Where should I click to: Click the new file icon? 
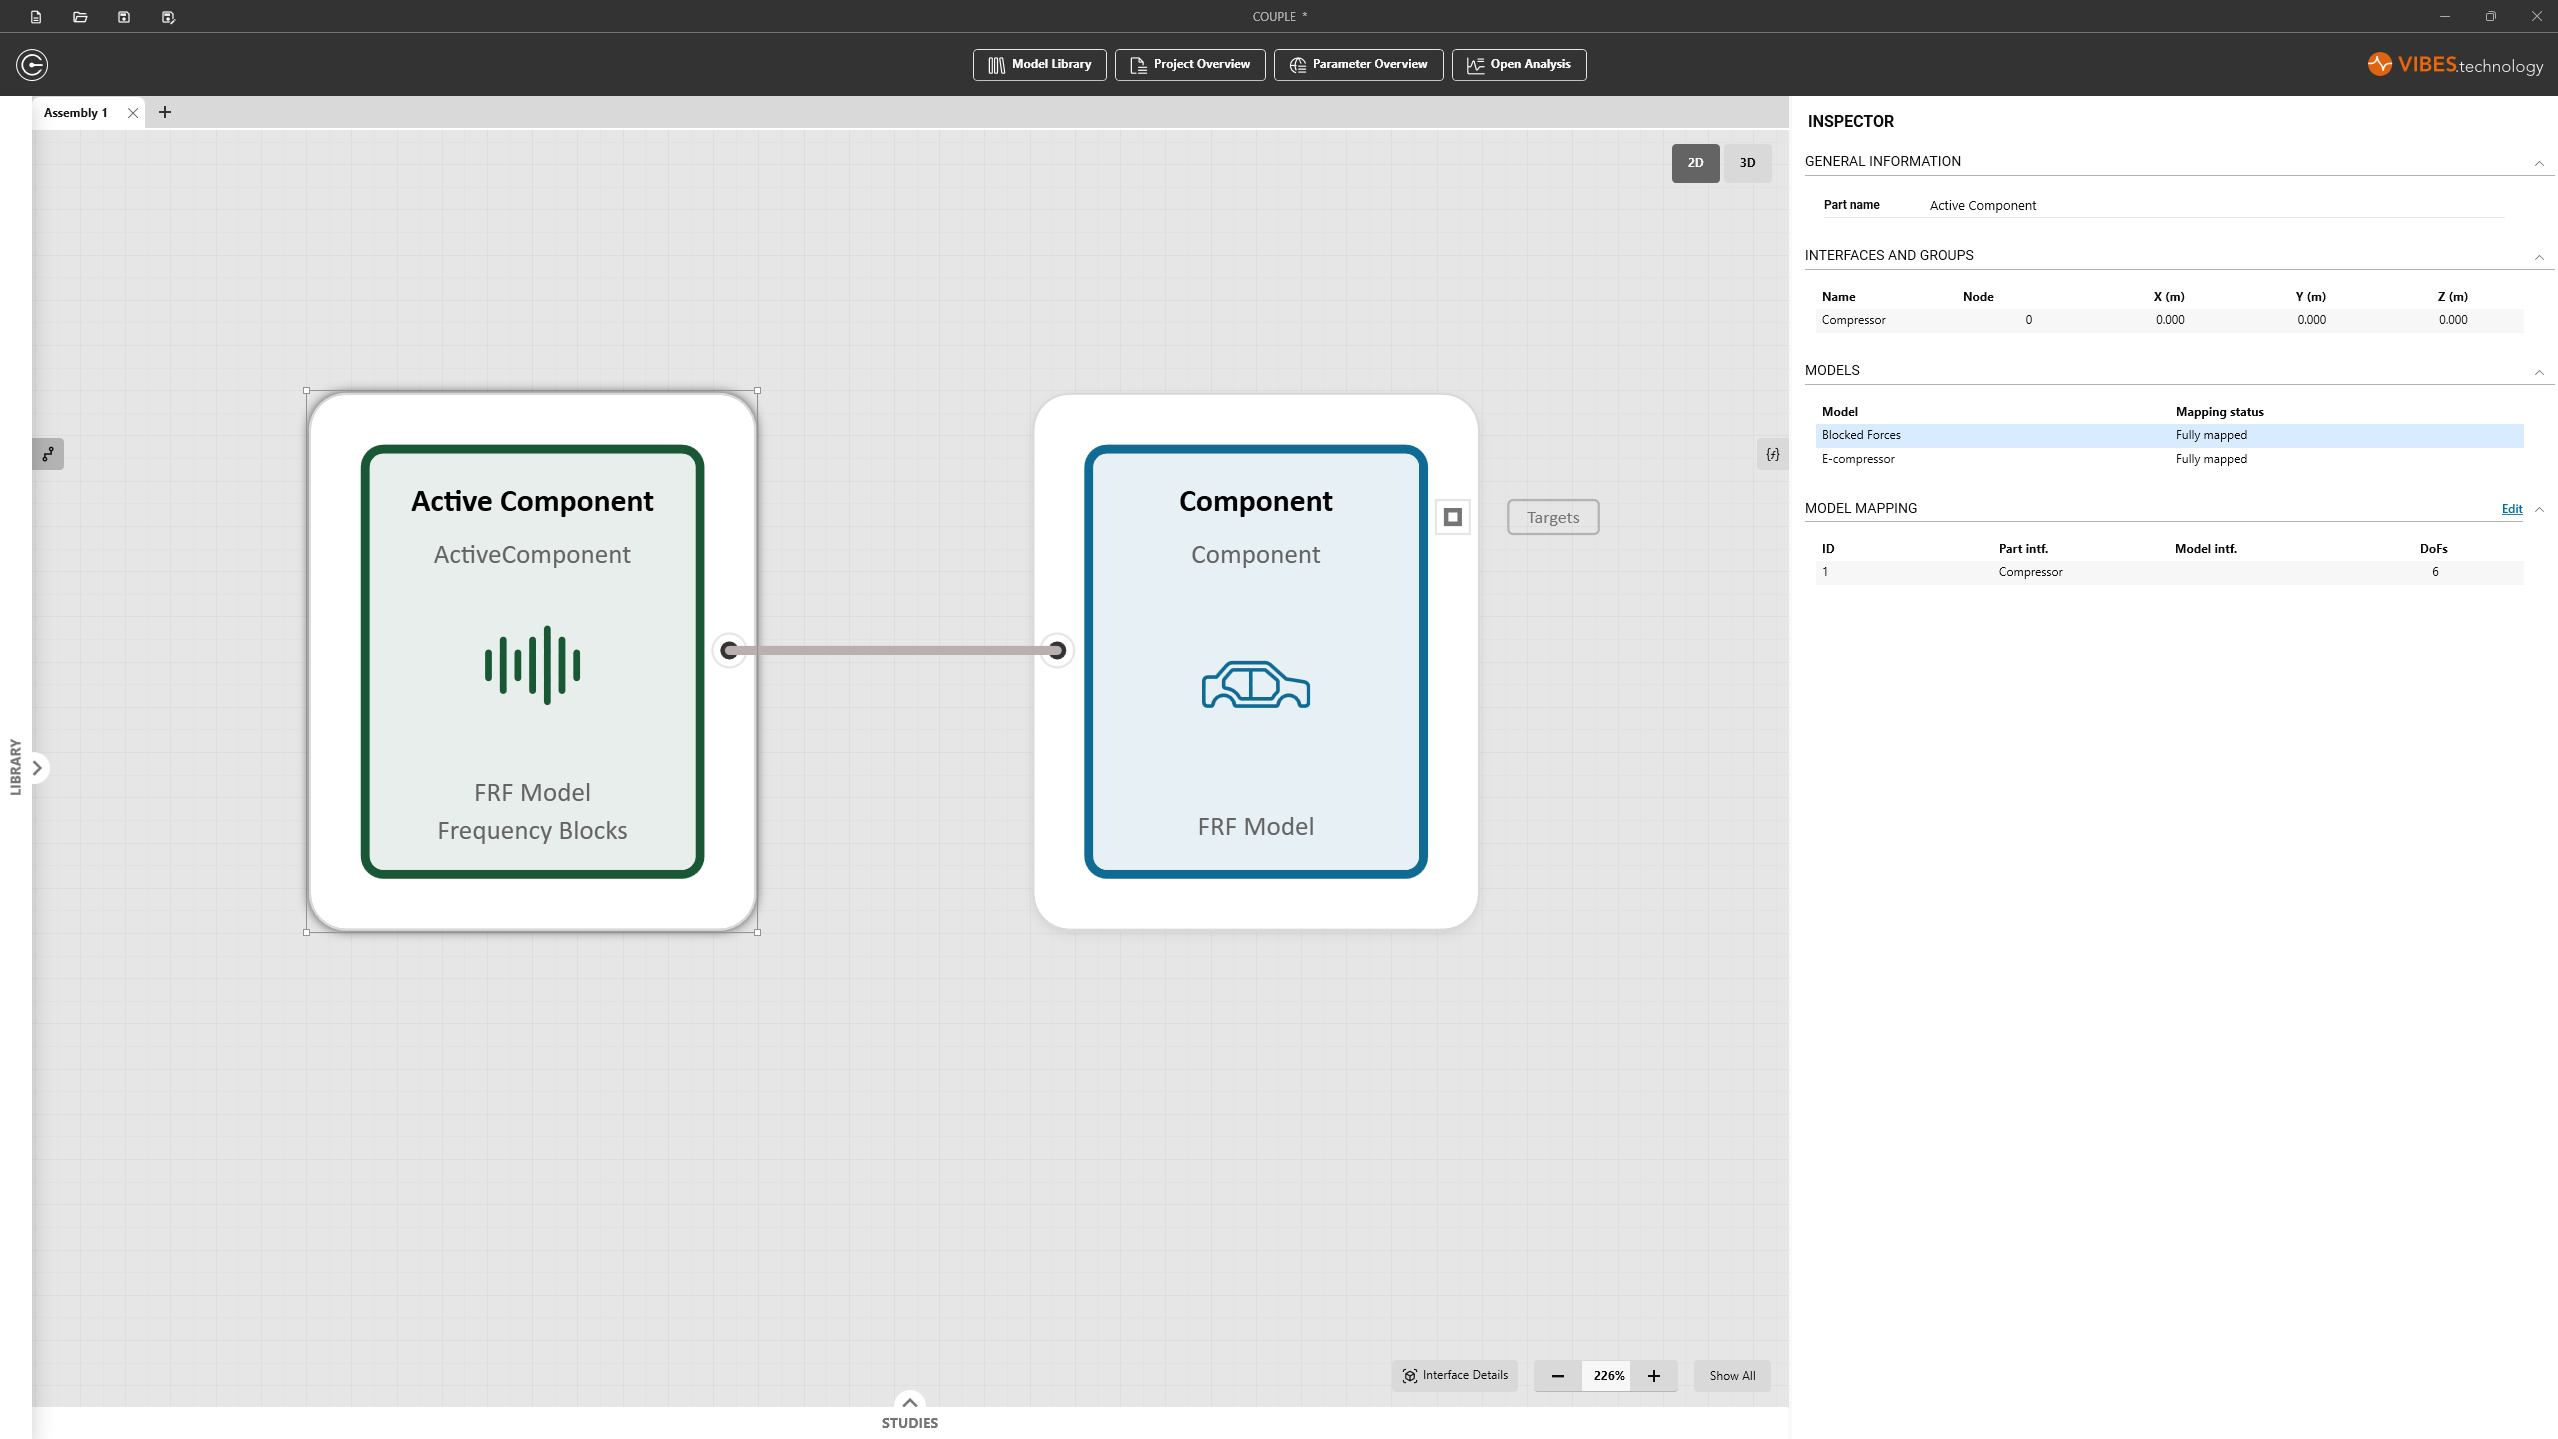(36, 17)
